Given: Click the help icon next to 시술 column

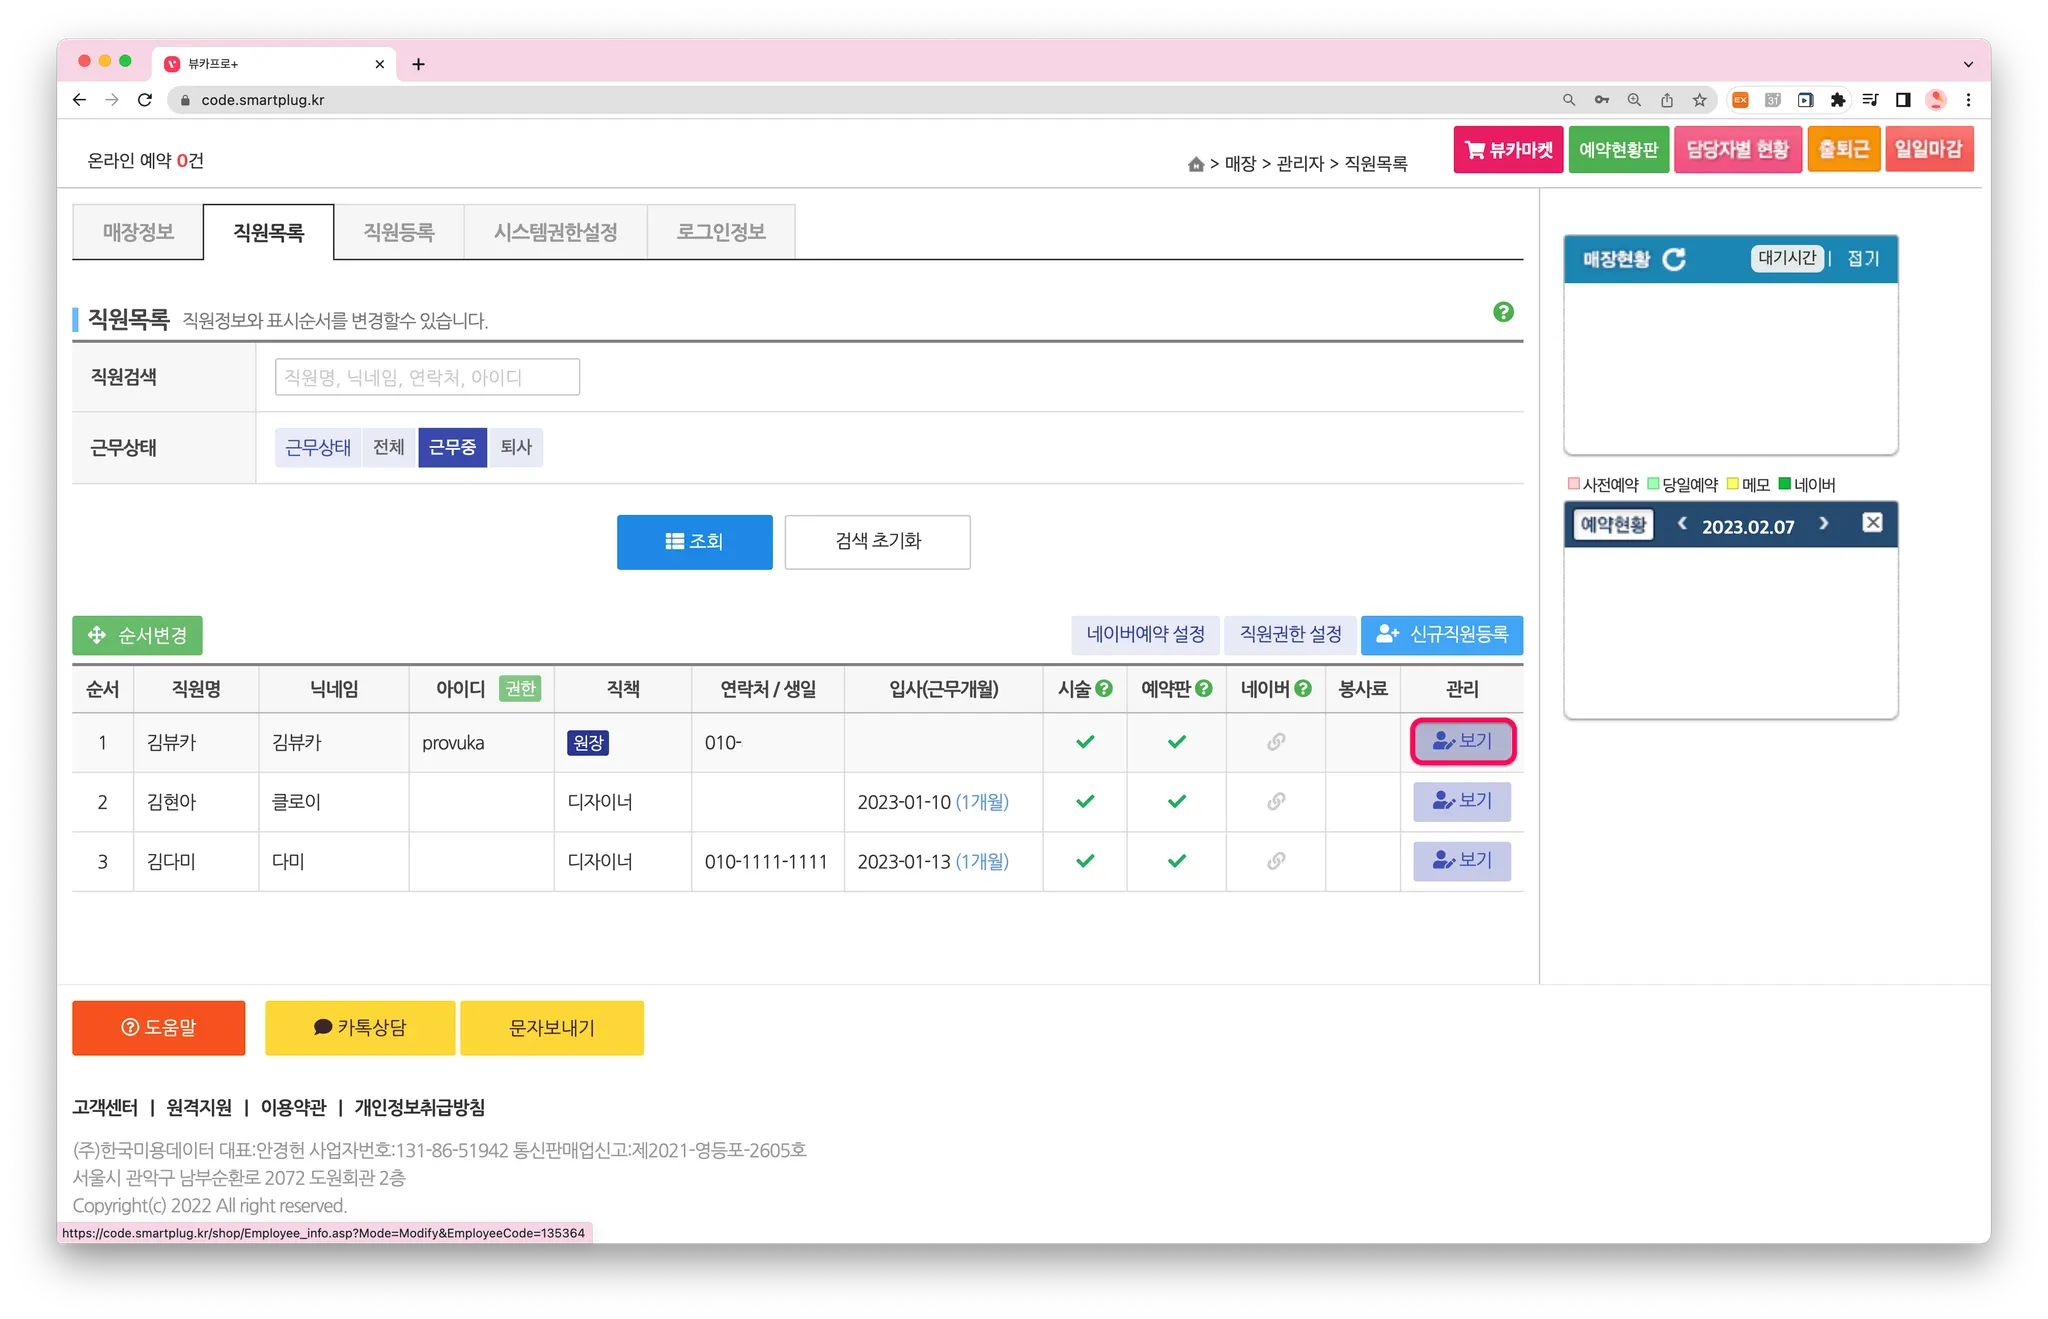Looking at the screenshot, I should pos(1104,688).
